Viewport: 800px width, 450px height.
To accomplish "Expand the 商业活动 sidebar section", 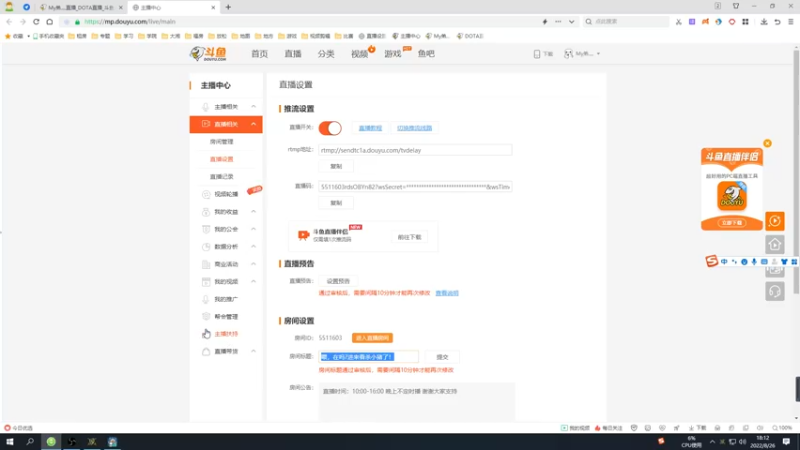I will [254, 264].
